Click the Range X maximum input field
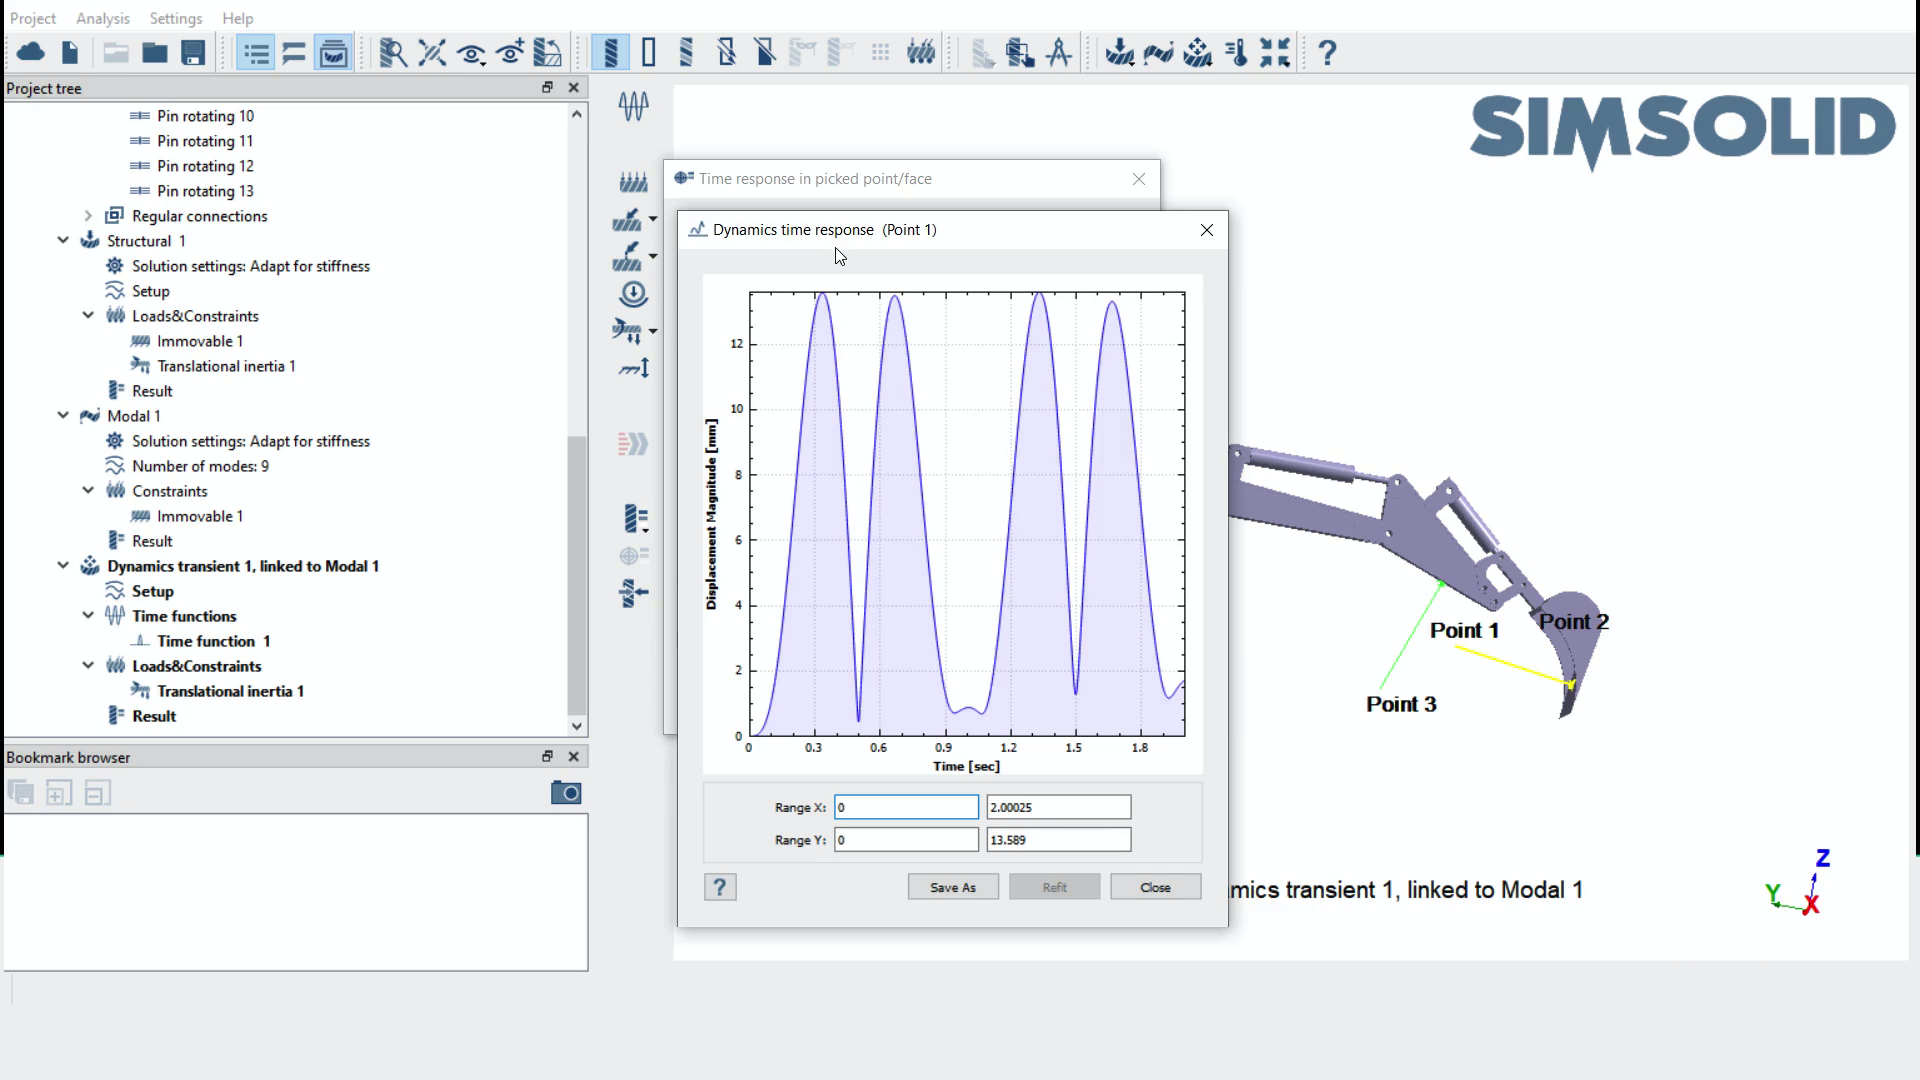Viewport: 1920px width, 1080px height. pyautogui.click(x=1058, y=807)
